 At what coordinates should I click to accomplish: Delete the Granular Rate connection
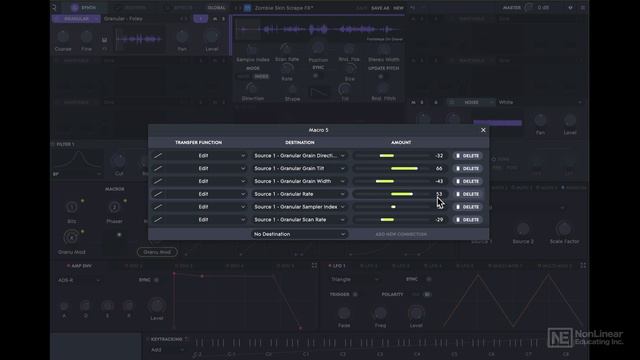tap(467, 194)
